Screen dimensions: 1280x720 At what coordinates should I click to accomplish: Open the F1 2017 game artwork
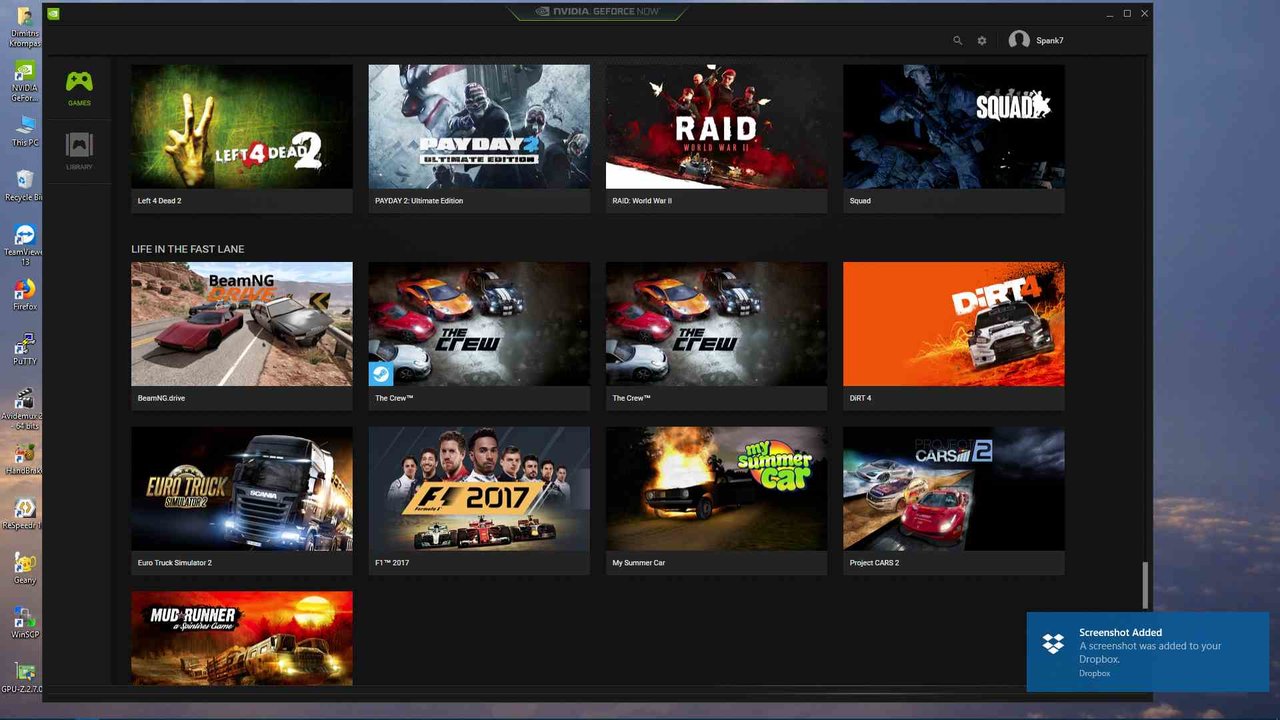coord(479,489)
